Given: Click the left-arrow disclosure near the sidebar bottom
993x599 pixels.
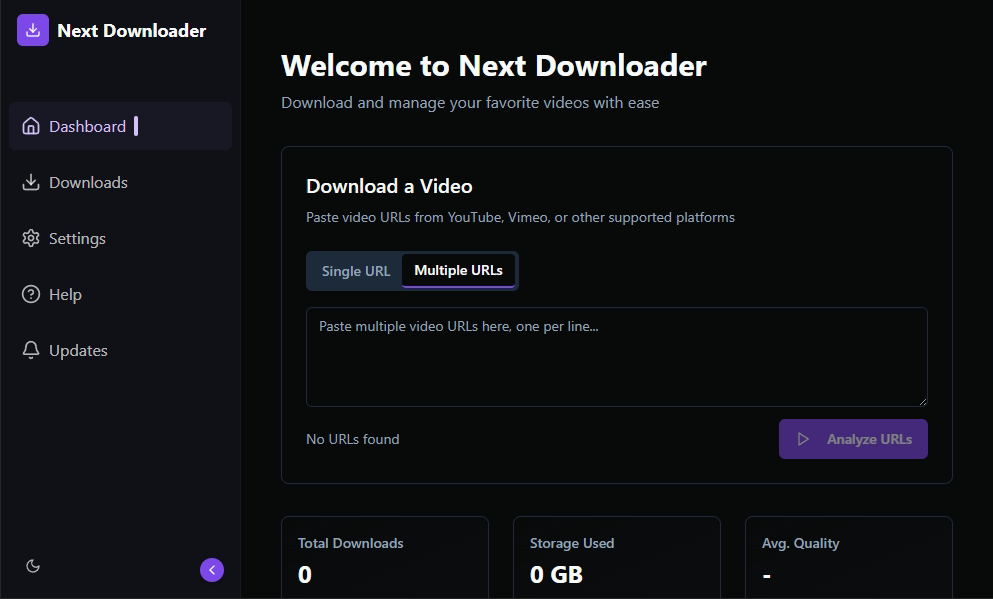Looking at the screenshot, I should (211, 569).
